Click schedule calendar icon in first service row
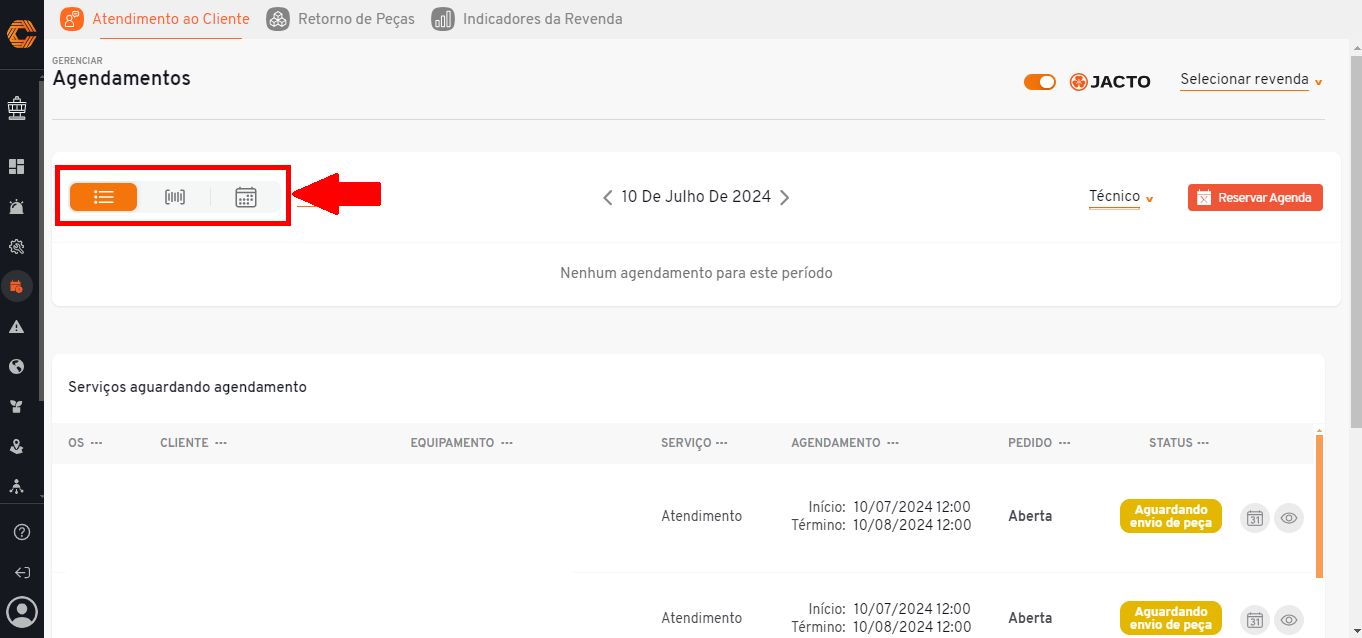Image resolution: width=1362 pixels, height=638 pixels. [x=1255, y=518]
